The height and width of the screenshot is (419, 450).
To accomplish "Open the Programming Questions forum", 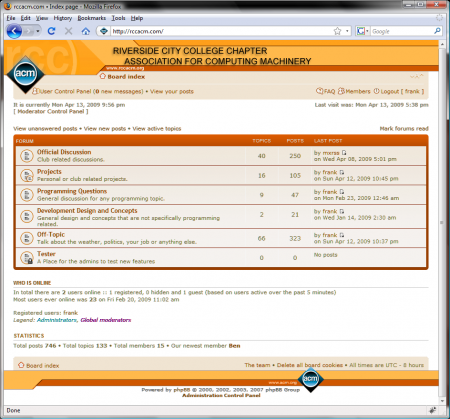I will 72,191.
